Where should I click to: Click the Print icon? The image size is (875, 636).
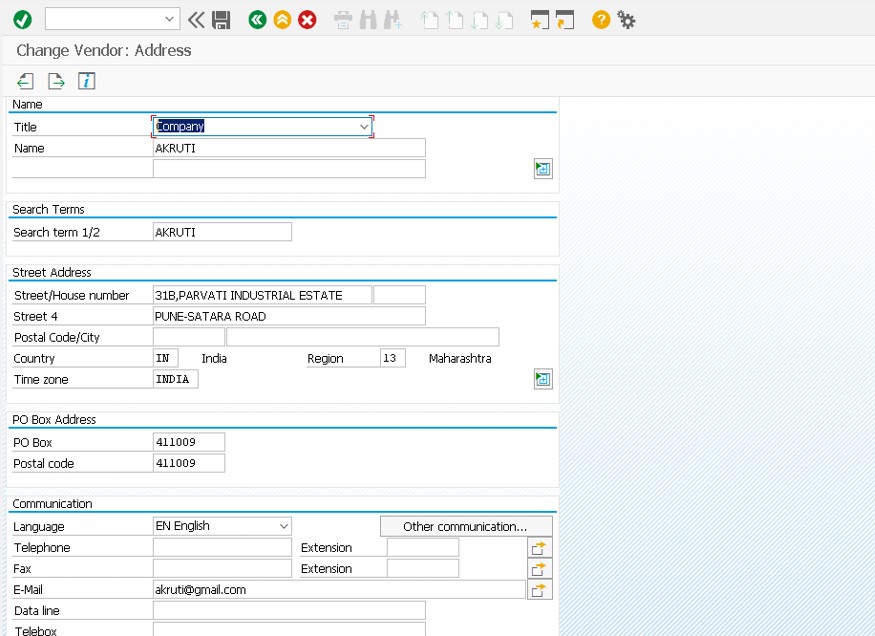pyautogui.click(x=343, y=20)
